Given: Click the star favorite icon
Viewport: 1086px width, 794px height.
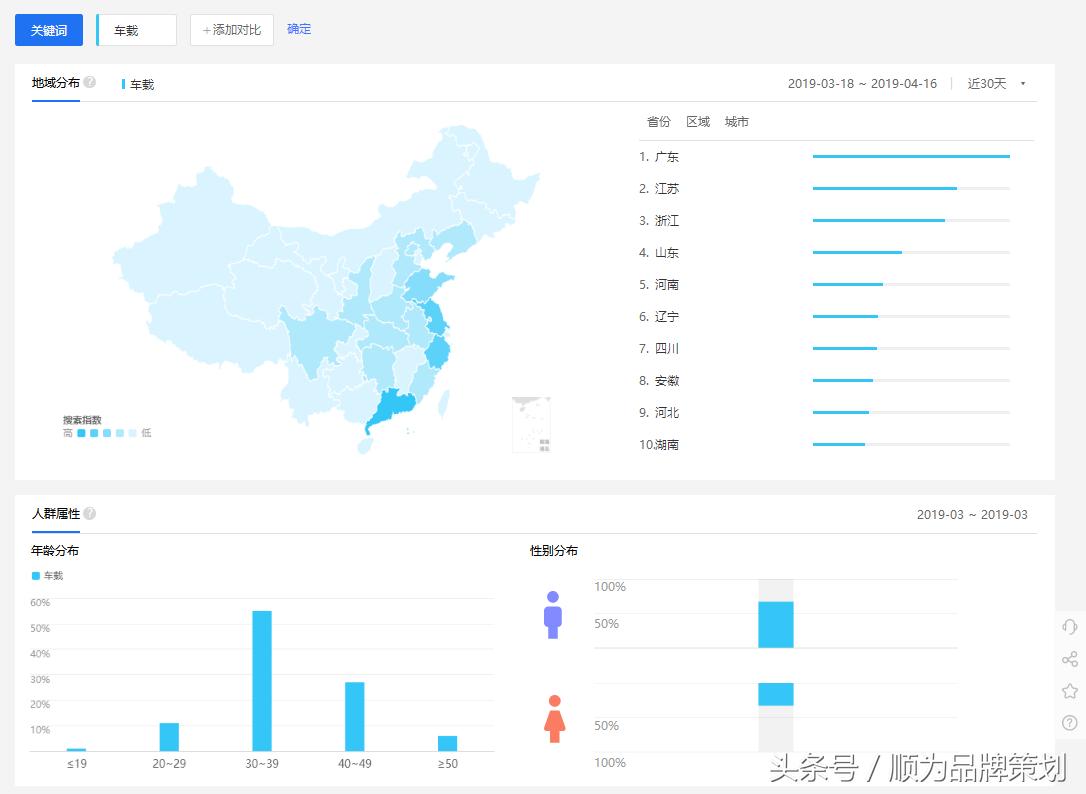Looking at the screenshot, I should coord(1070,690).
